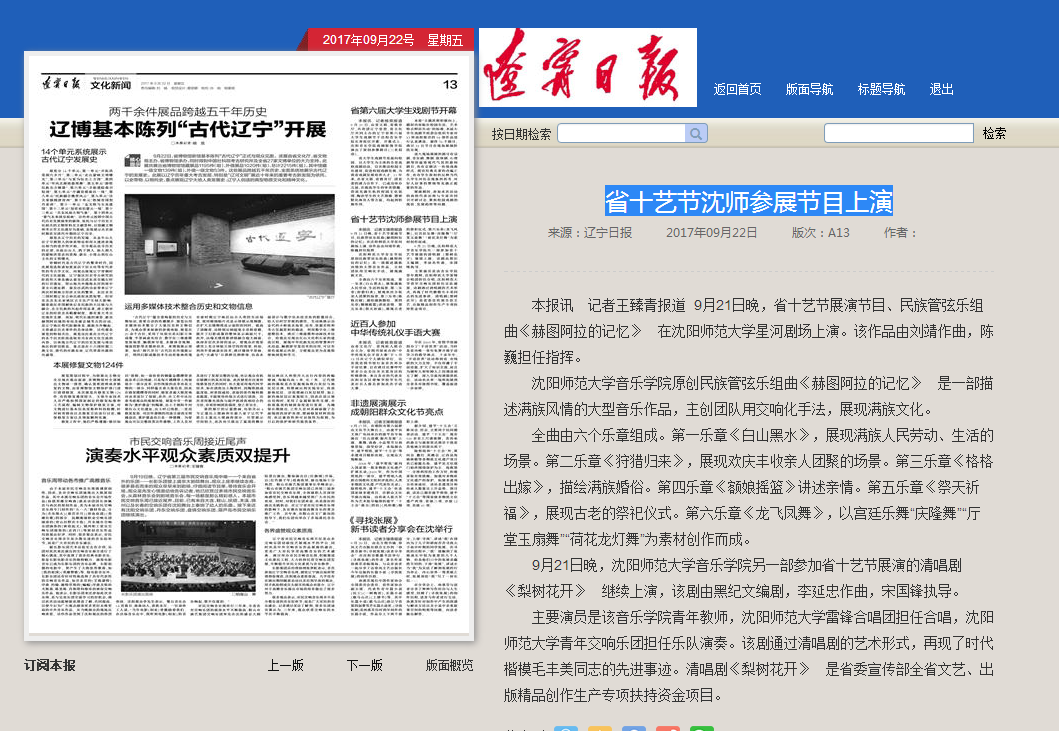The height and width of the screenshot is (731, 1059).
Task: Click the date search magnifier icon
Action: pyautogui.click(x=695, y=133)
